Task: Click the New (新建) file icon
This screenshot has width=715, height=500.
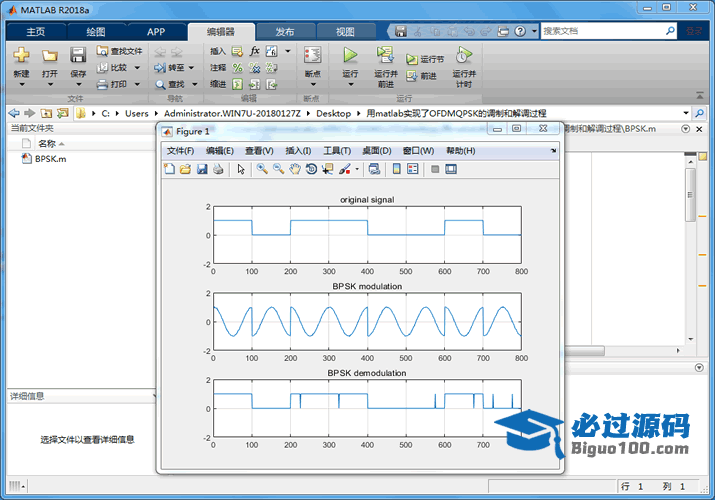Action: [x=21, y=55]
